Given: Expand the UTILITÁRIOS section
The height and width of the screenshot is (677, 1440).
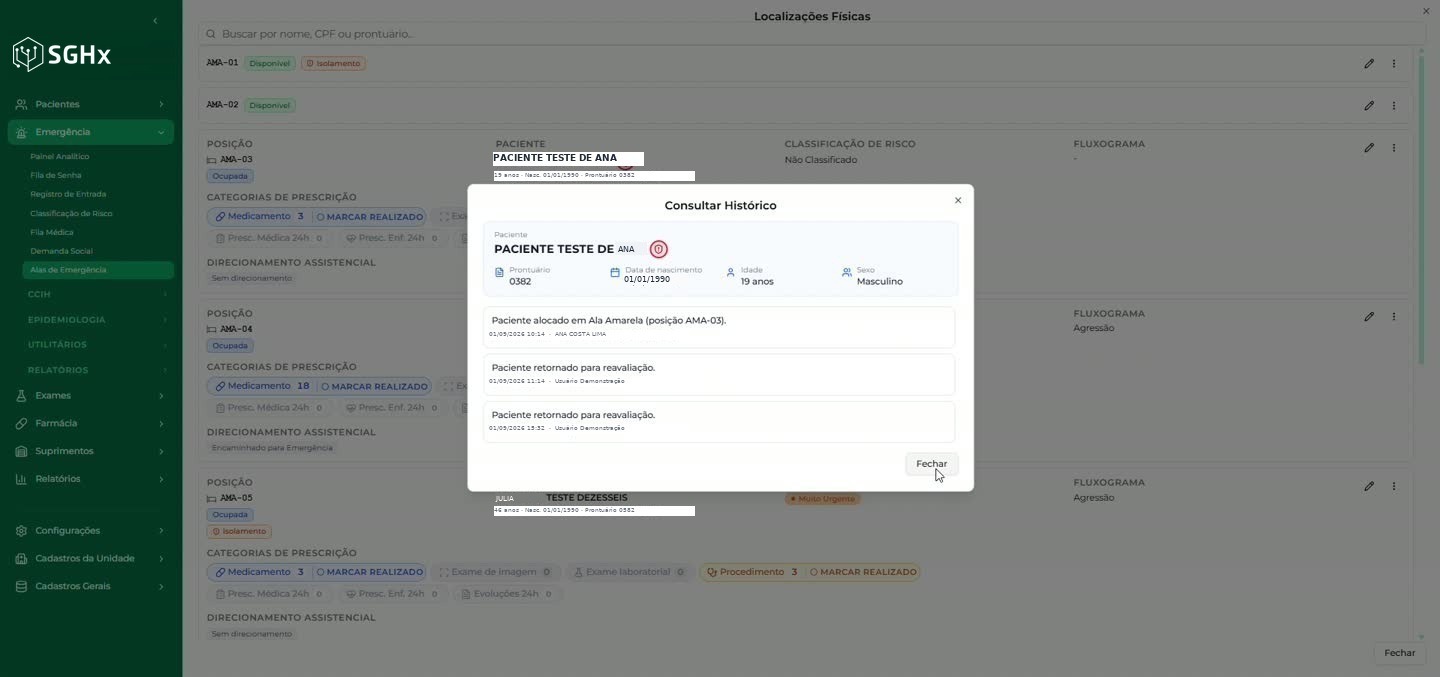Looking at the screenshot, I should pyautogui.click(x=97, y=344).
